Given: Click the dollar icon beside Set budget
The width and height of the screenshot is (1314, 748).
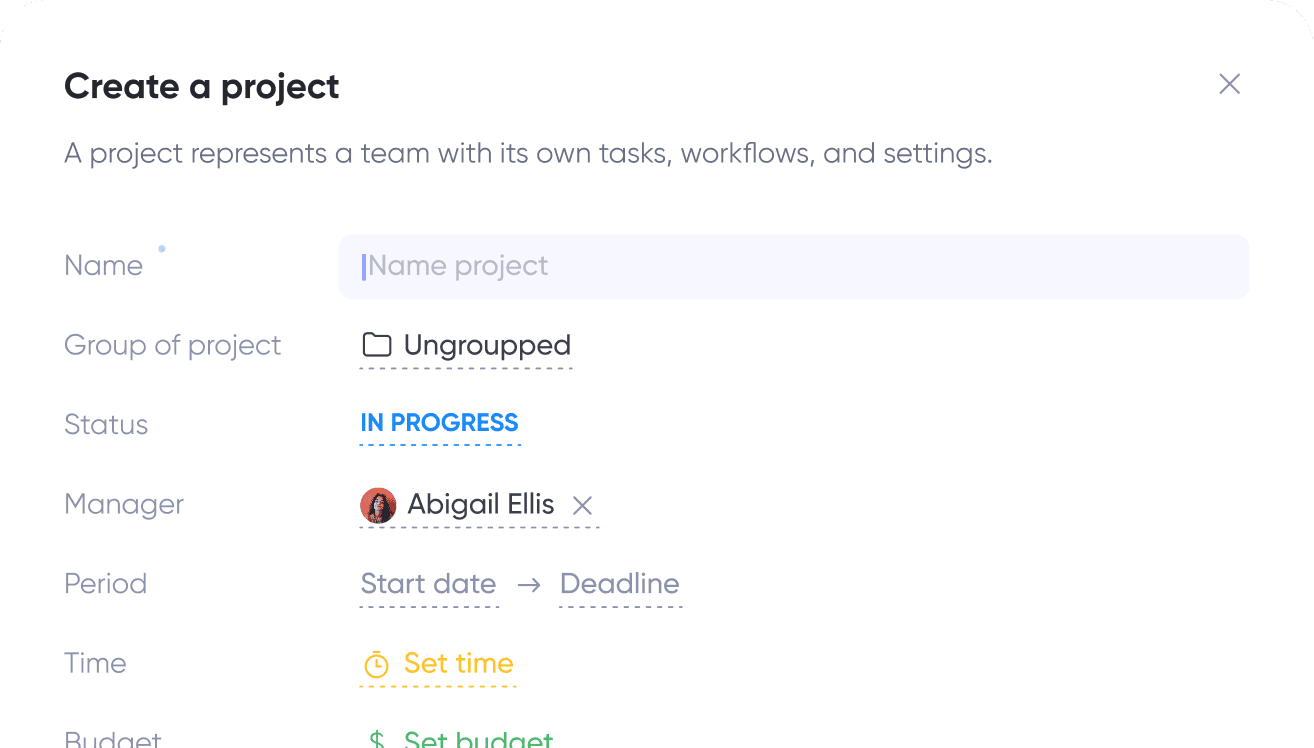Looking at the screenshot, I should tap(376, 738).
